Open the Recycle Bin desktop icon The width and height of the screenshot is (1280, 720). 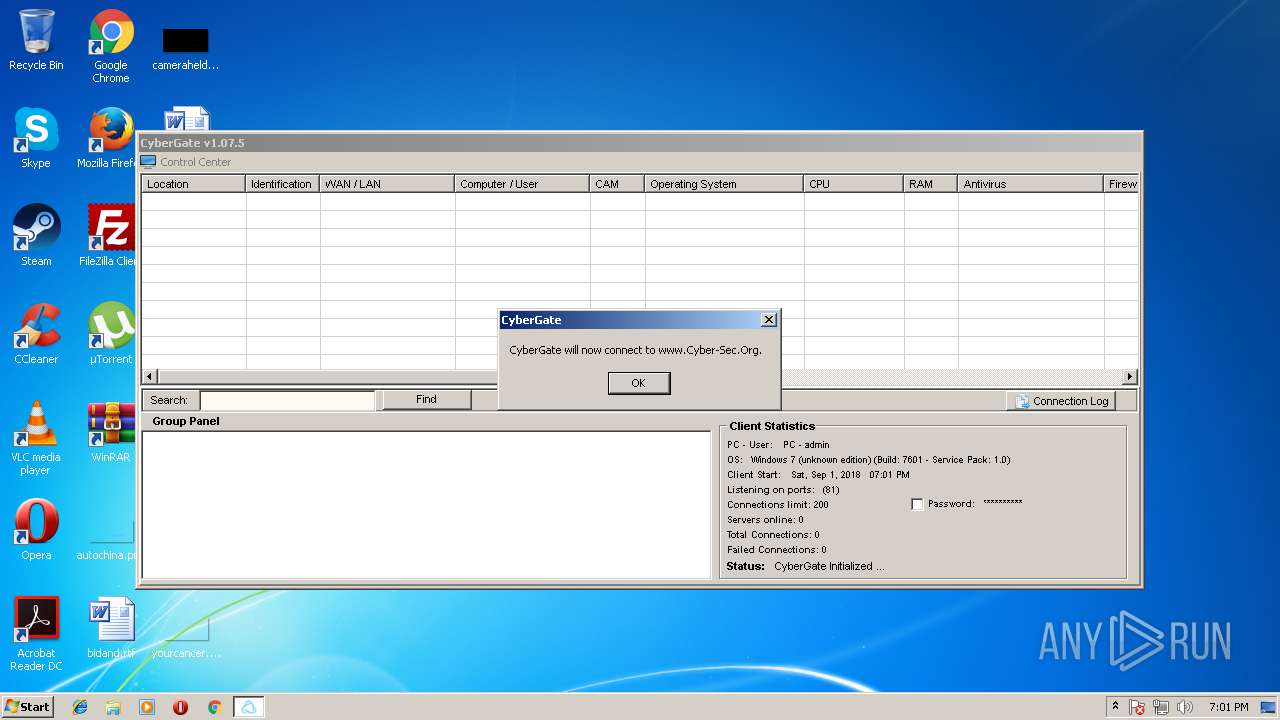click(36, 40)
